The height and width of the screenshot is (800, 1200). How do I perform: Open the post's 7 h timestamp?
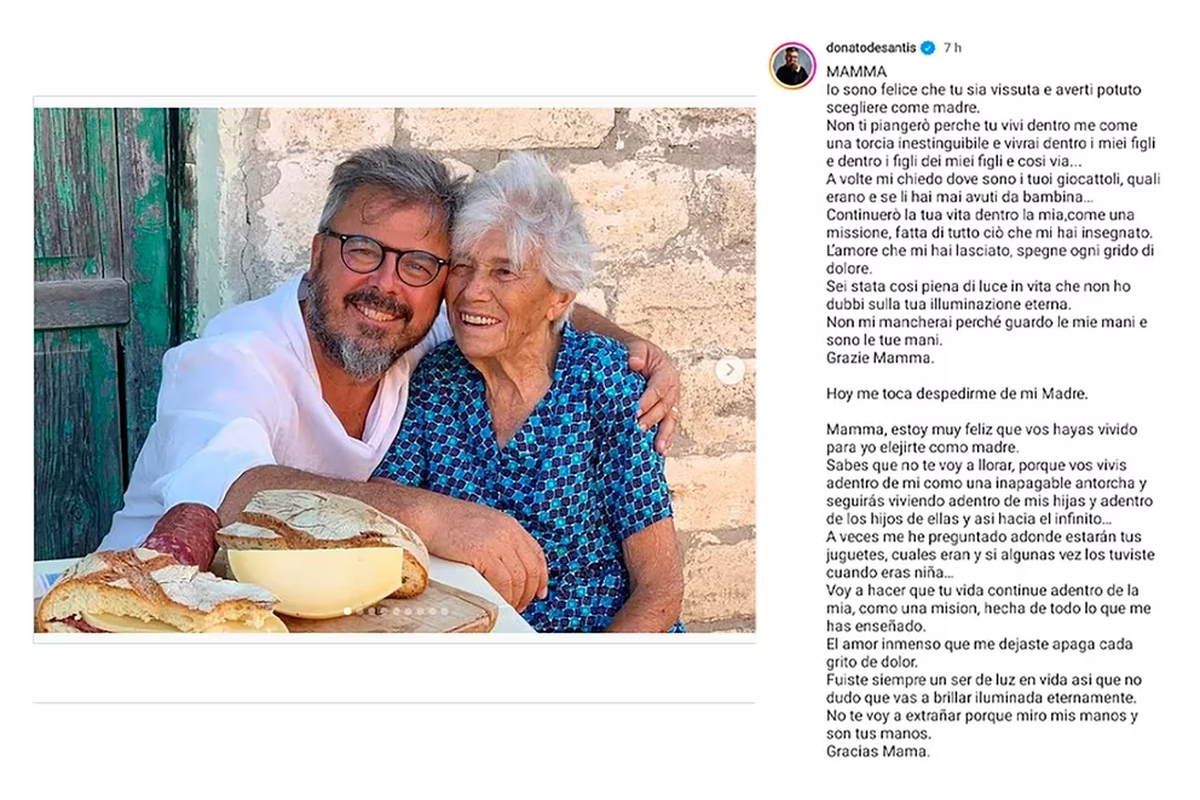952,47
